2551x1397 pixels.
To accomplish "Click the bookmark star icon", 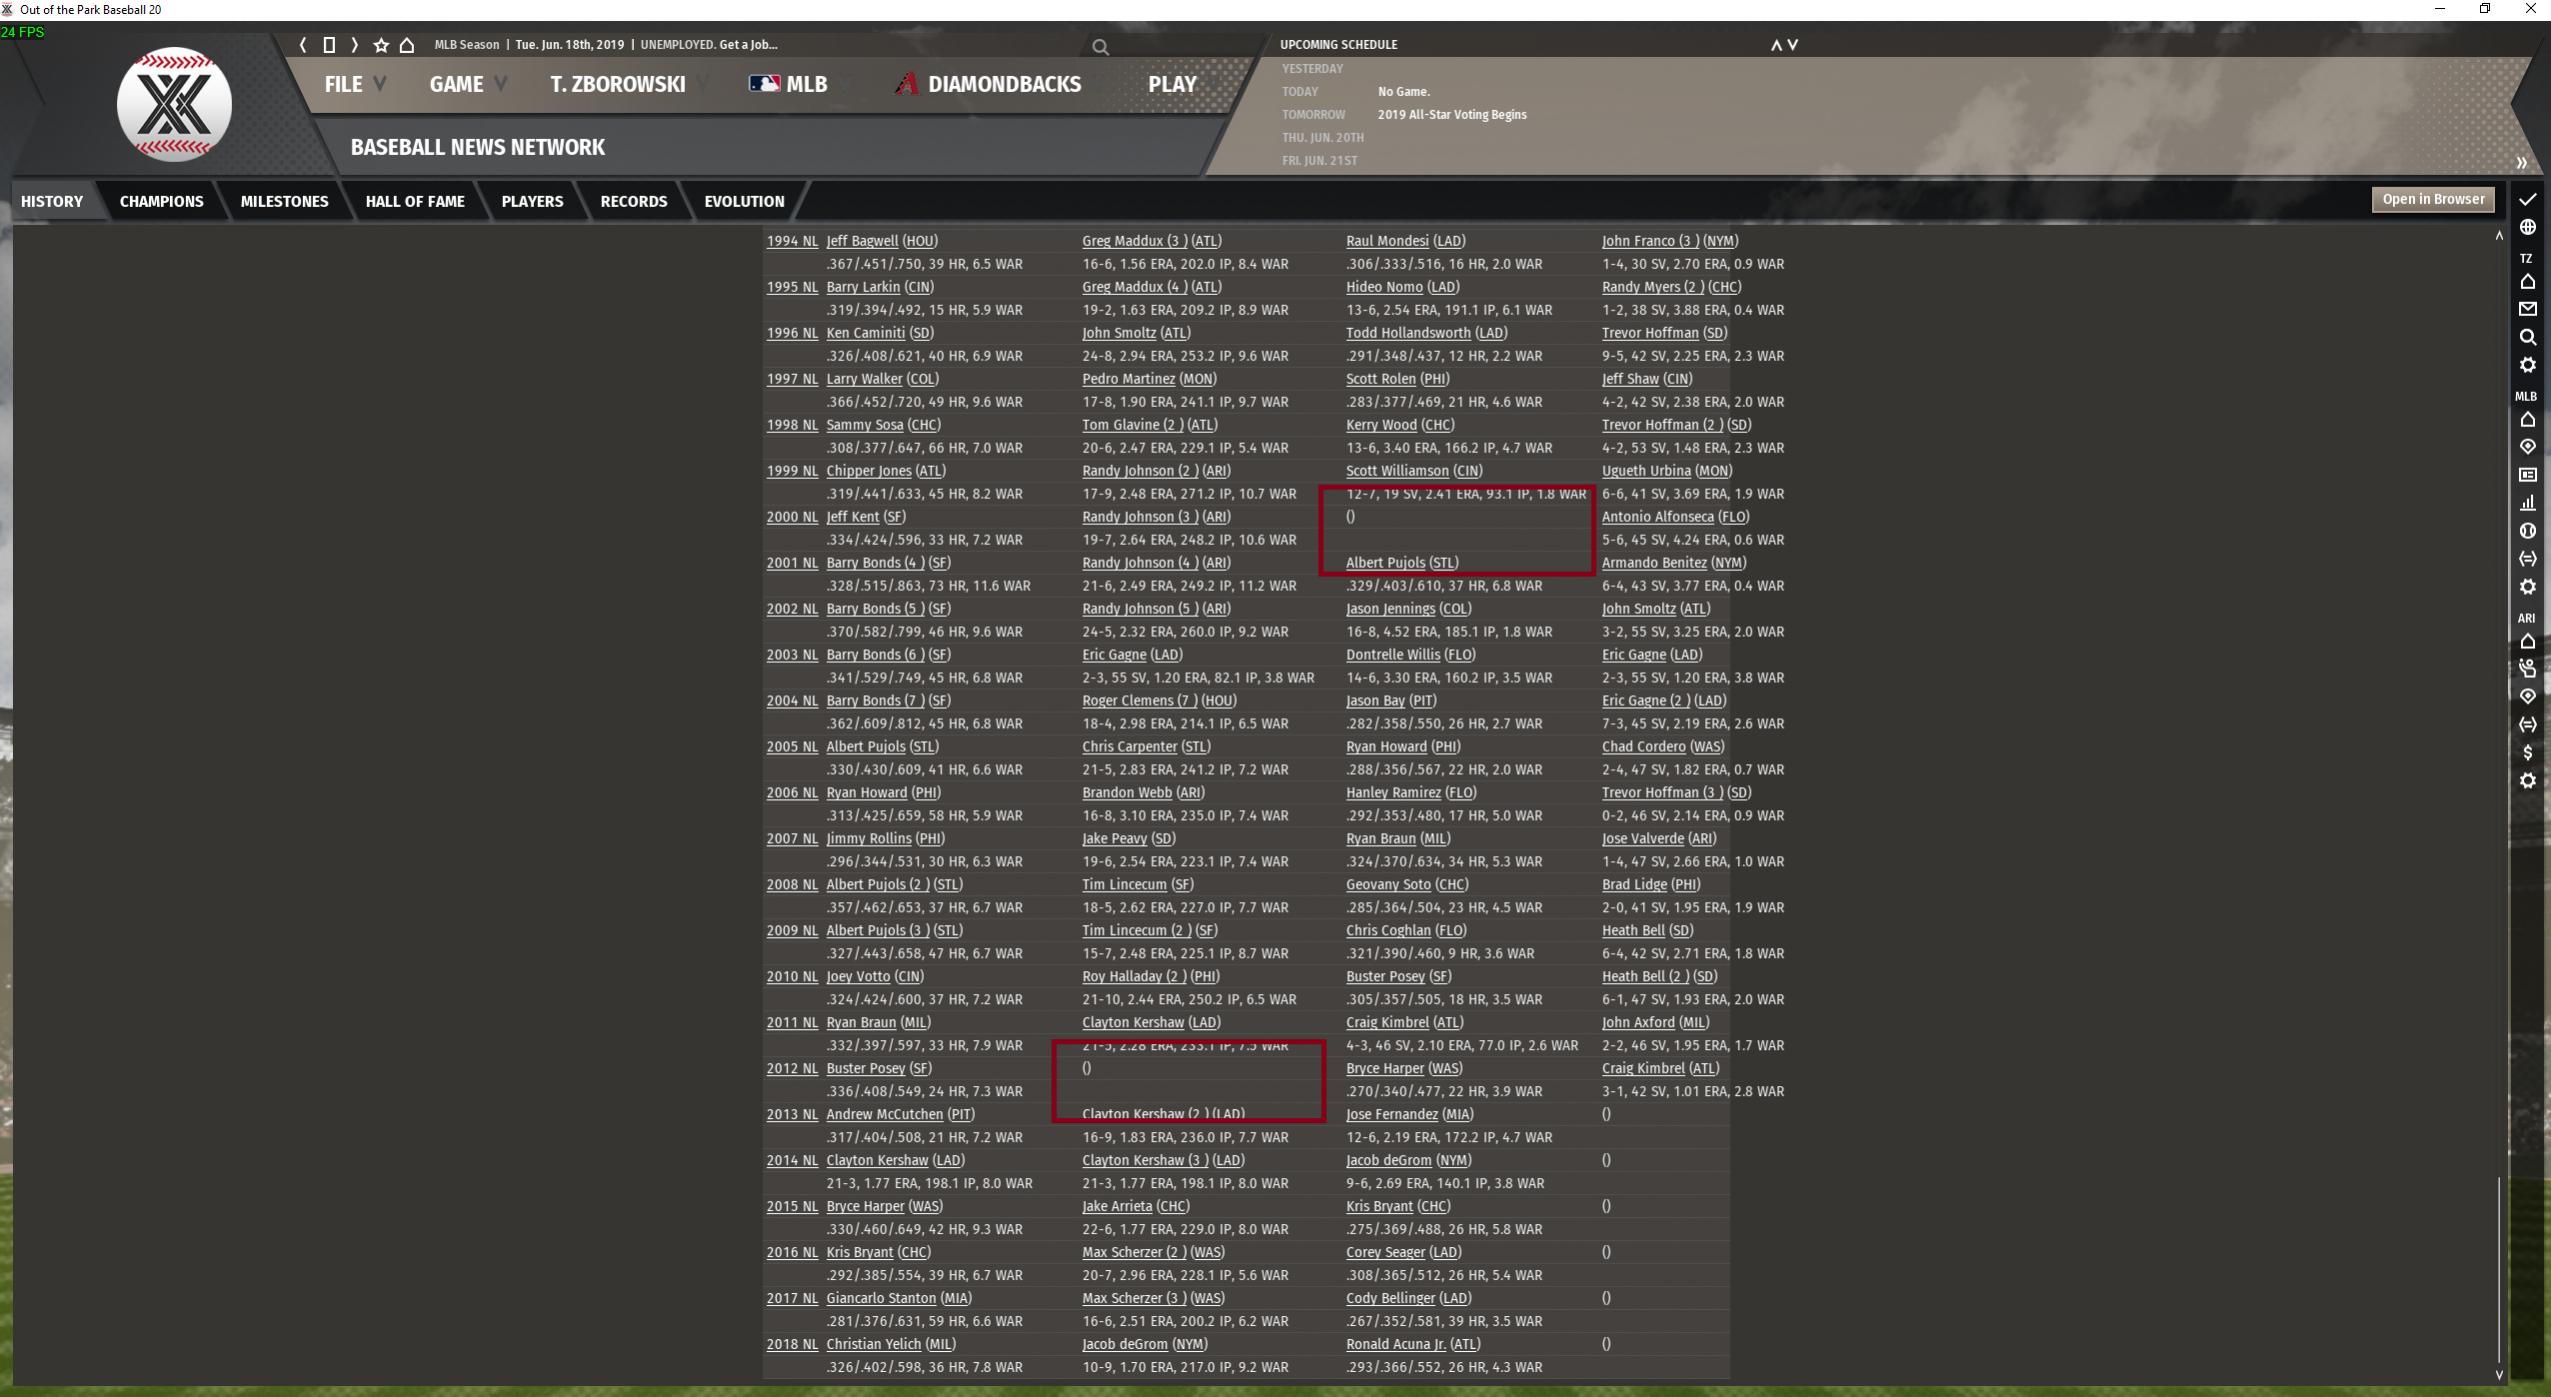I will point(381,45).
